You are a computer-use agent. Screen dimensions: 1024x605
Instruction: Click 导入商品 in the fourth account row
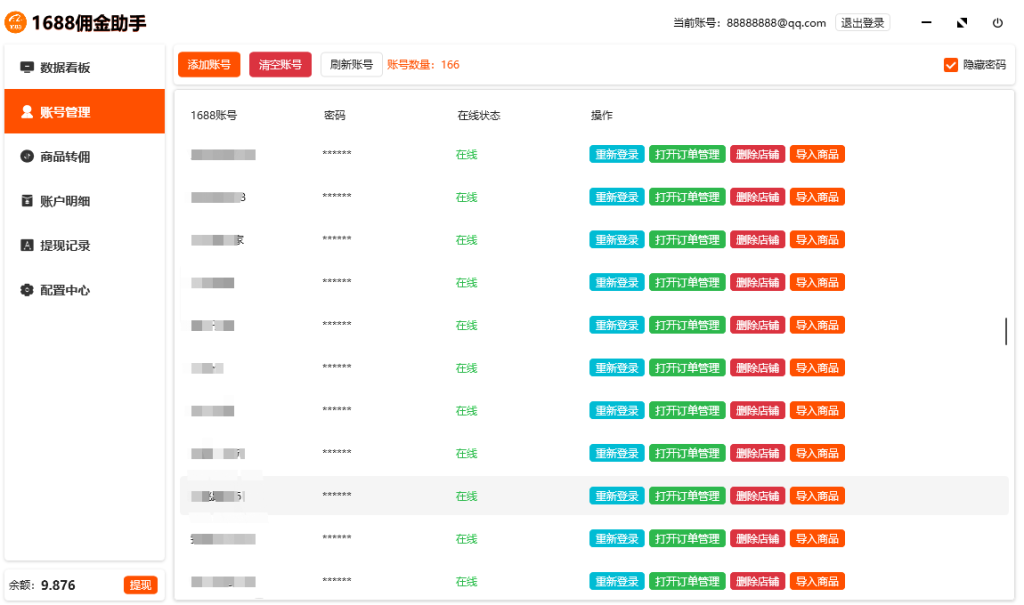point(817,283)
